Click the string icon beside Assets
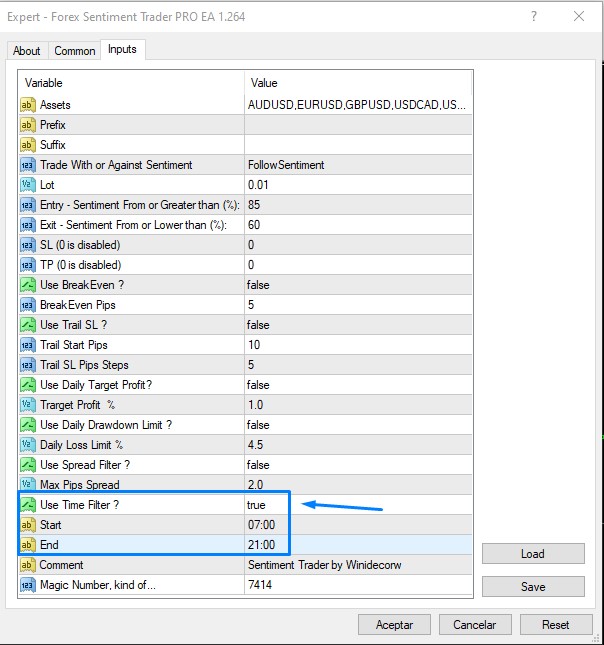Image resolution: width=604 pixels, height=645 pixels. pyautogui.click(x=28, y=105)
